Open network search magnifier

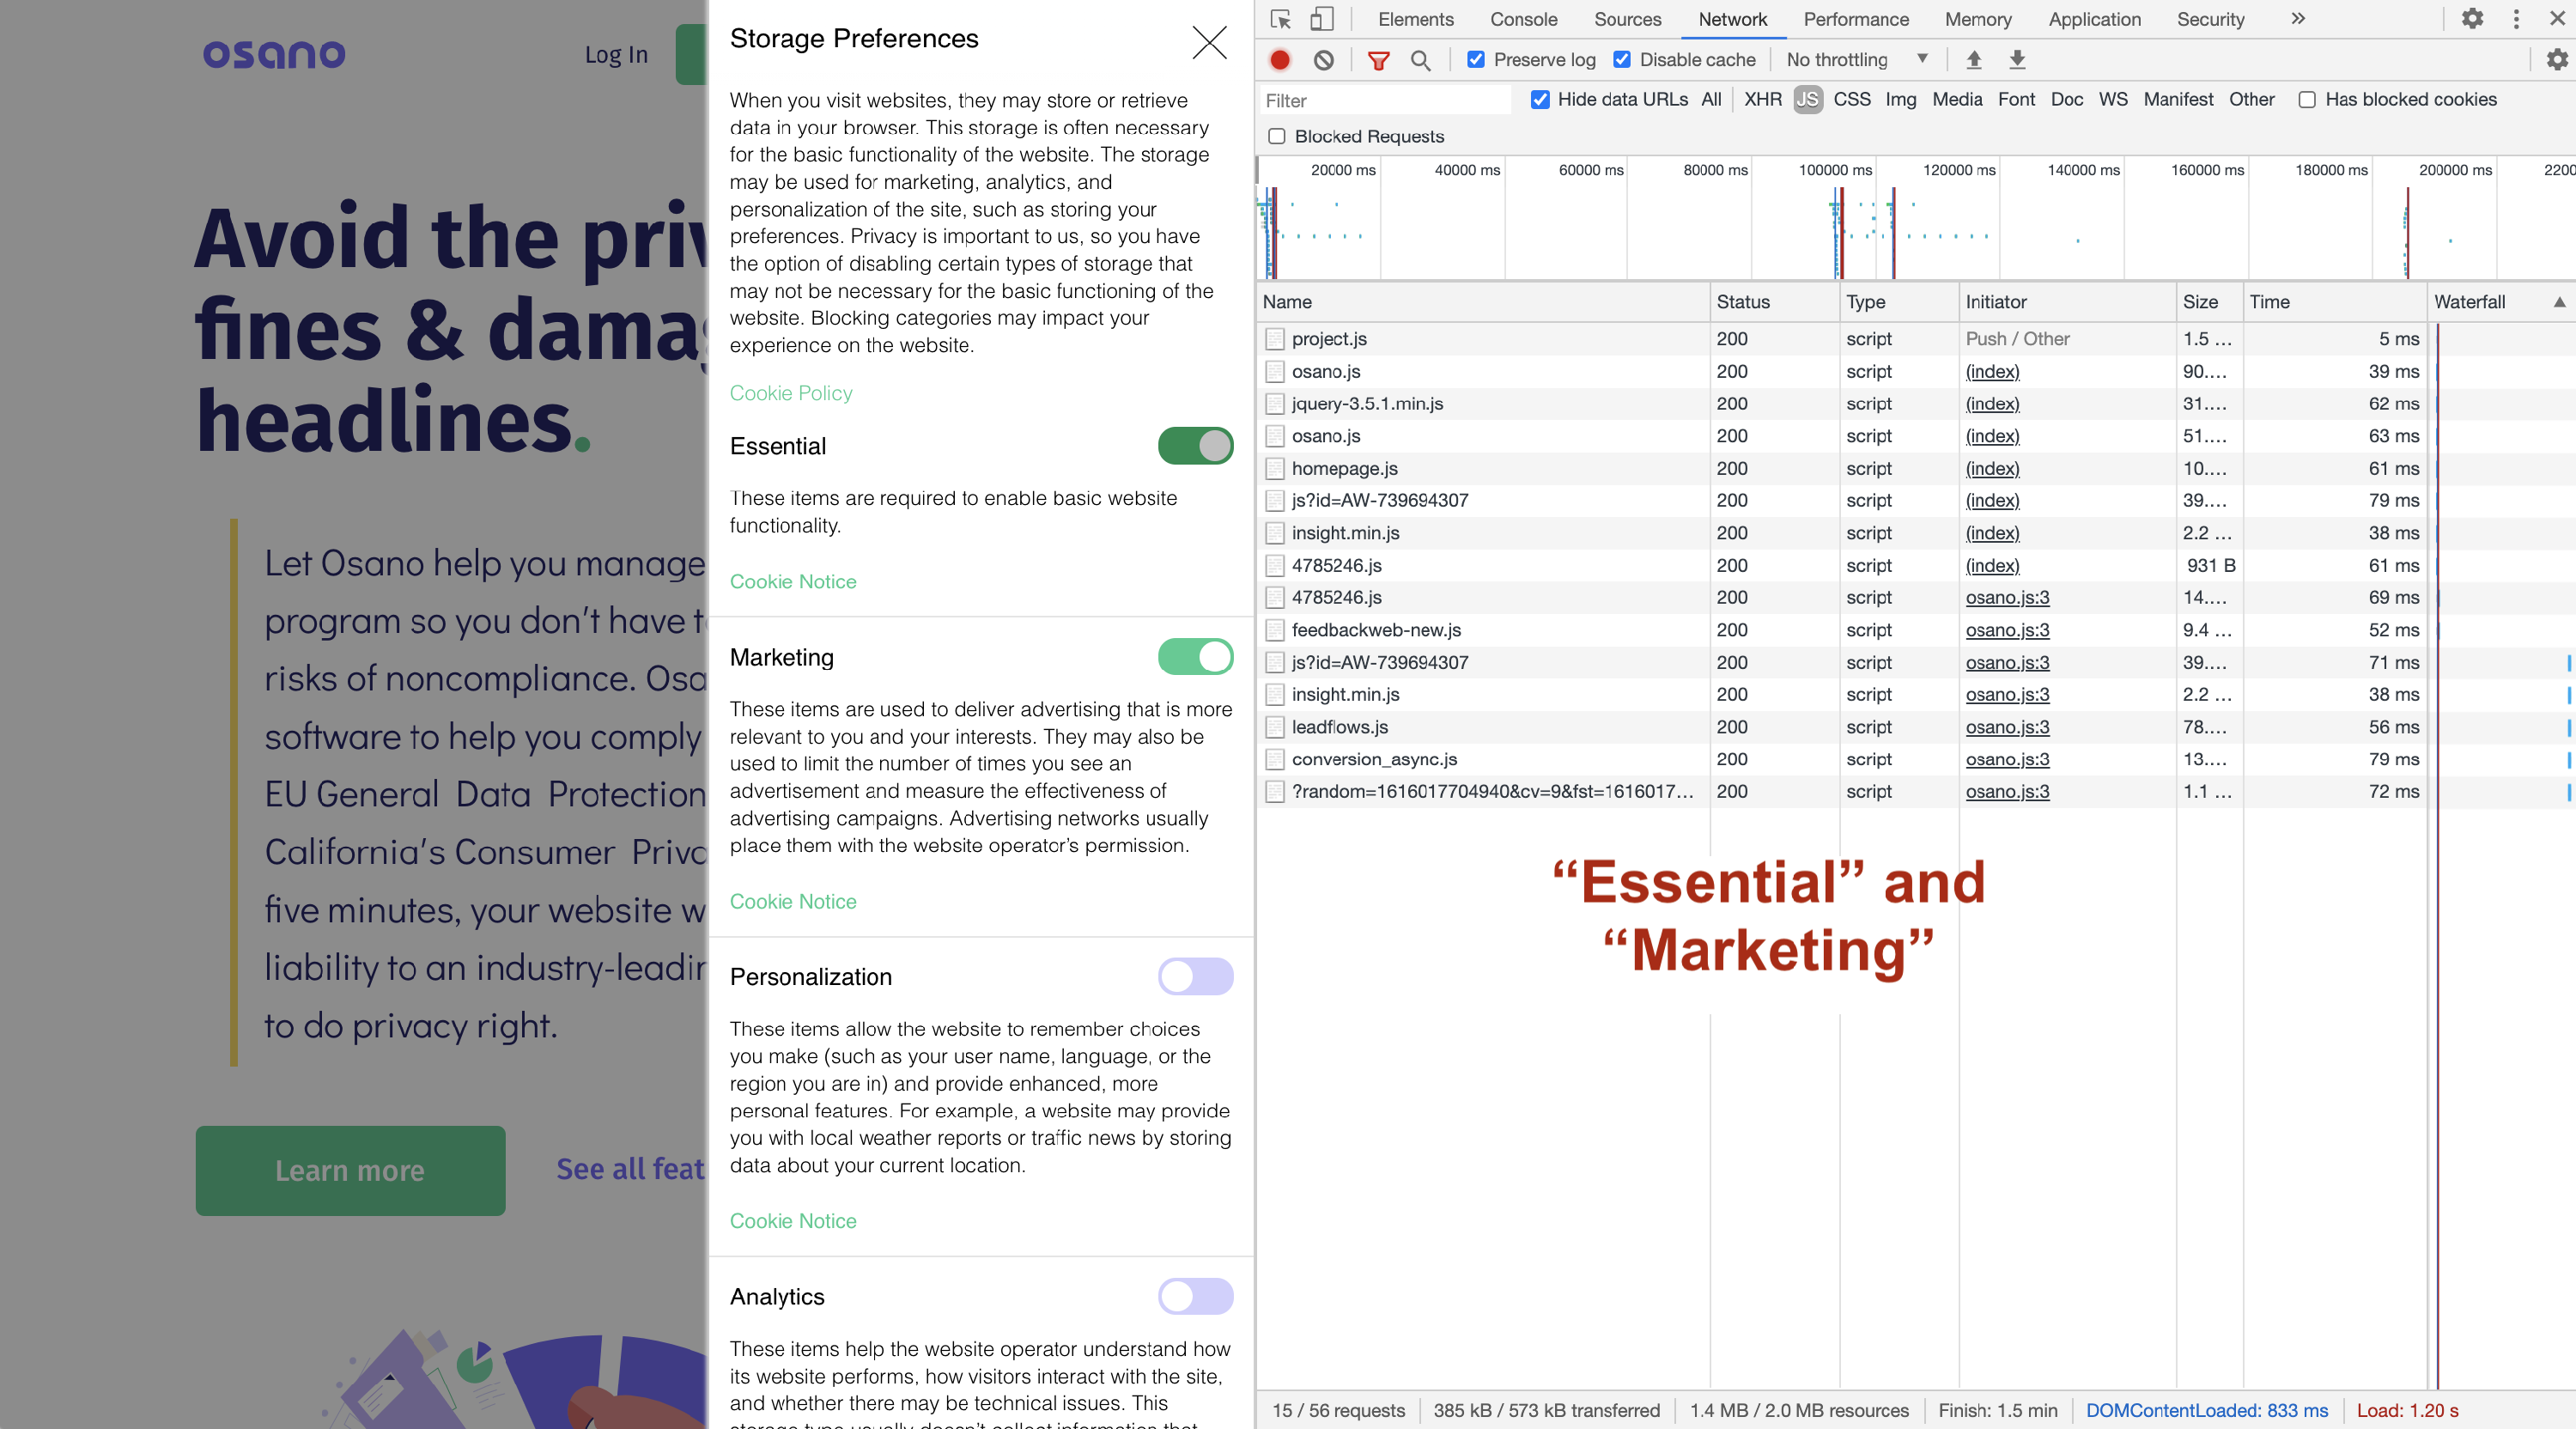pyautogui.click(x=1420, y=60)
